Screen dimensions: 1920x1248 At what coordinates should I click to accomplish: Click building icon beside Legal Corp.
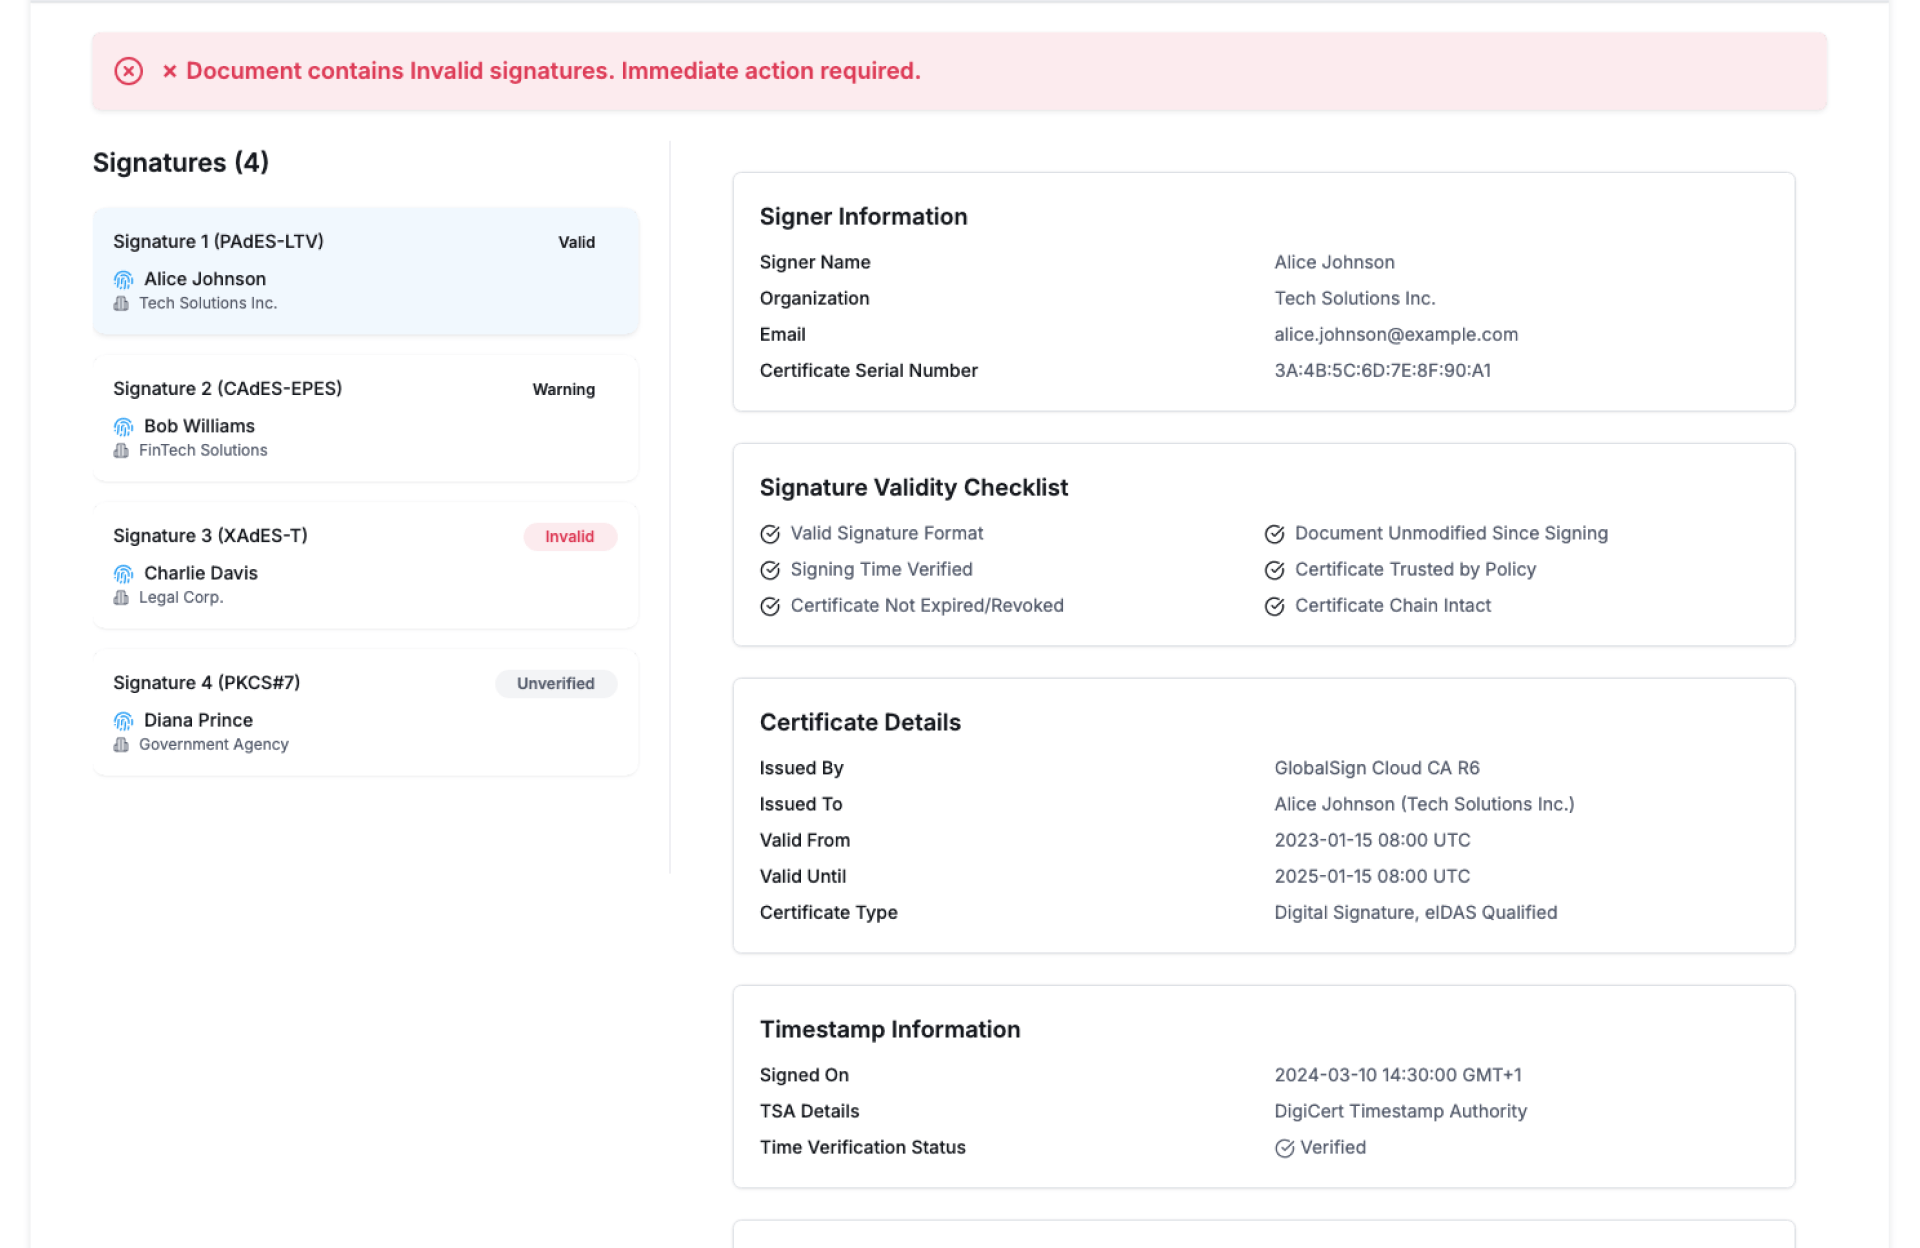(x=121, y=598)
